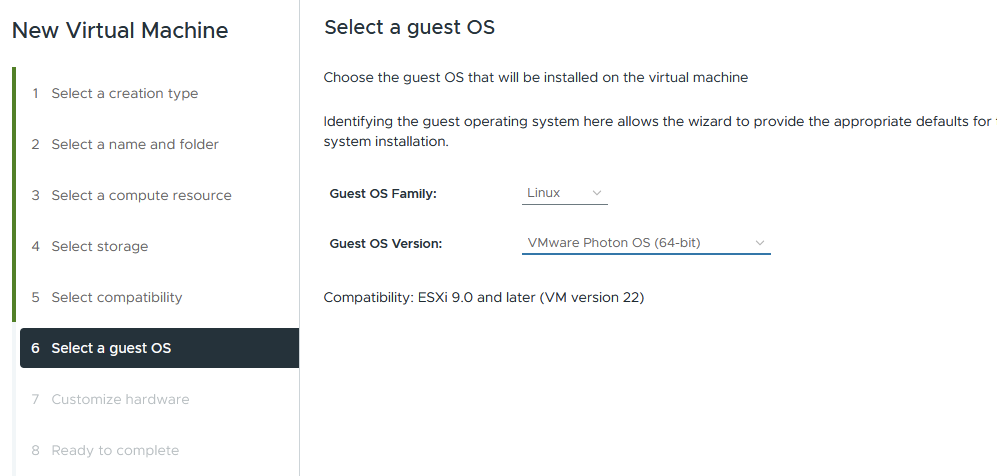
Task: Return to step 3 Select a compute resource
Action: [141, 195]
